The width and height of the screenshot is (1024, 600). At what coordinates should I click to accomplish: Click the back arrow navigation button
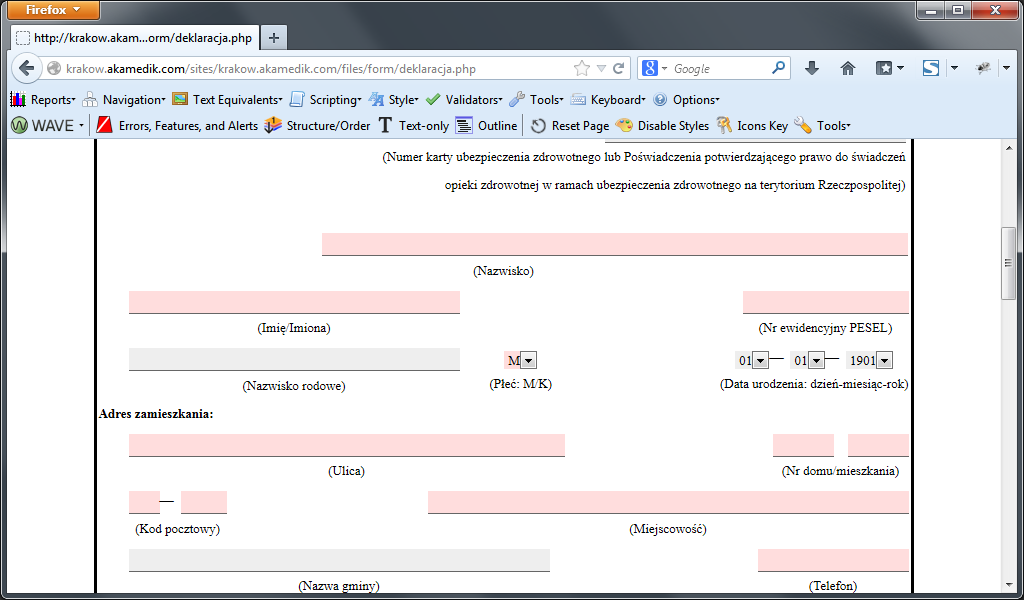27,68
